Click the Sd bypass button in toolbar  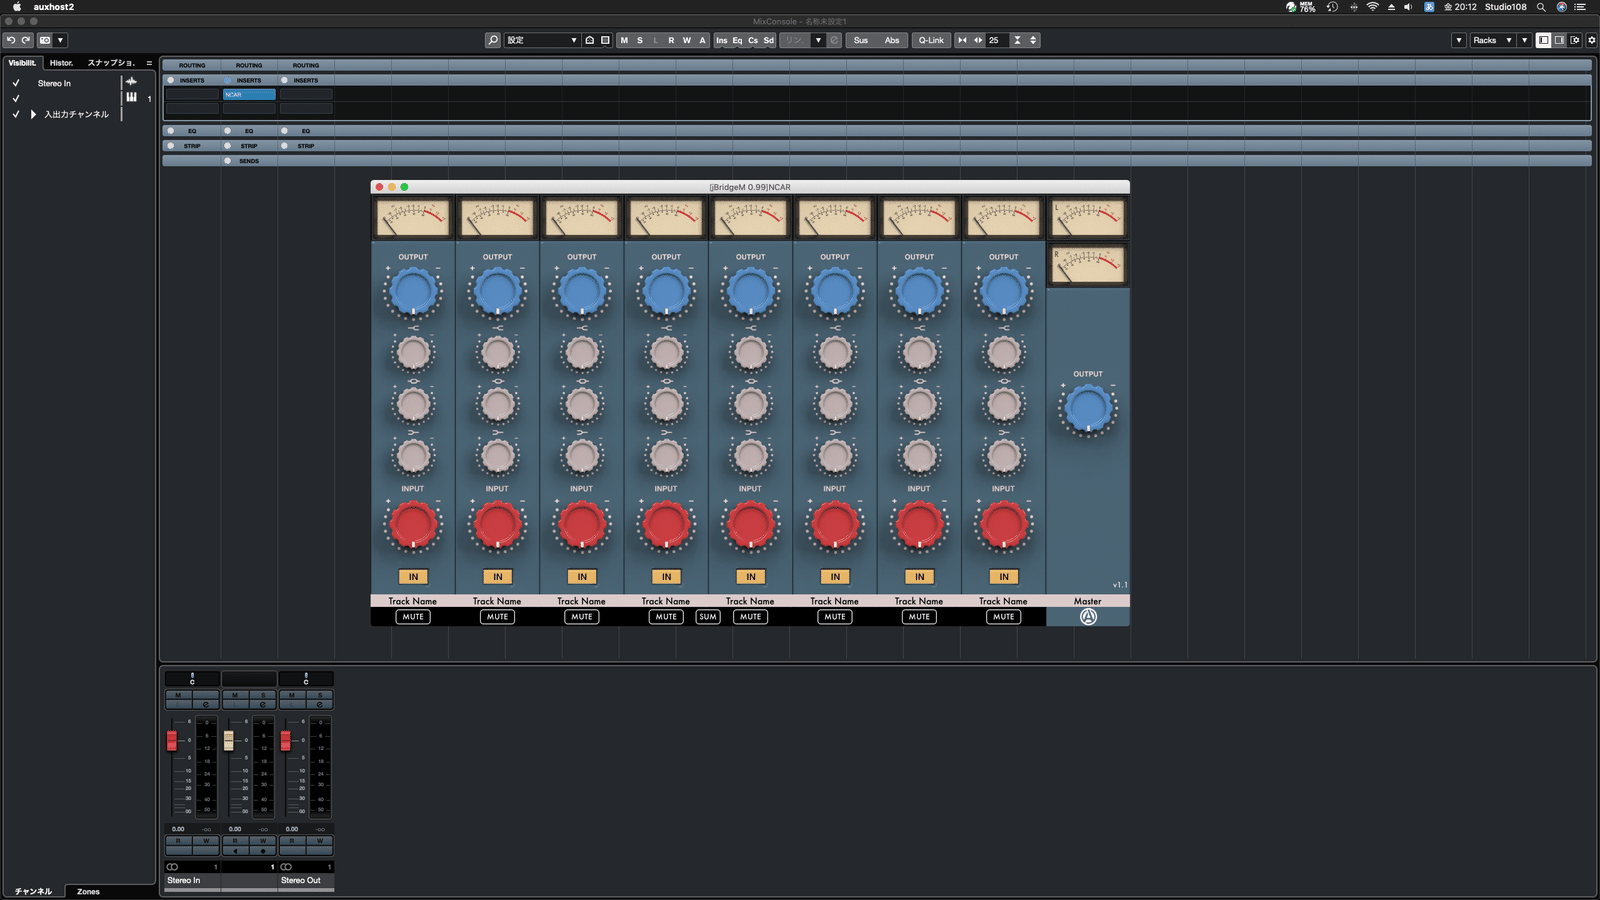[x=768, y=40]
